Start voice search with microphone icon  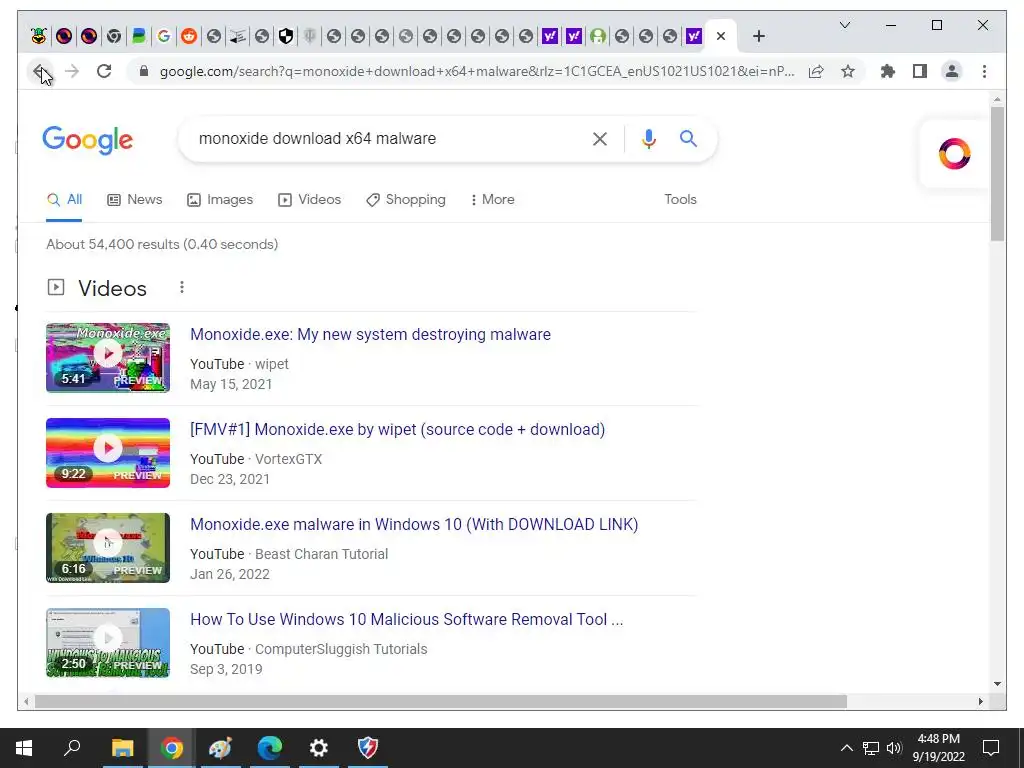[x=648, y=138]
